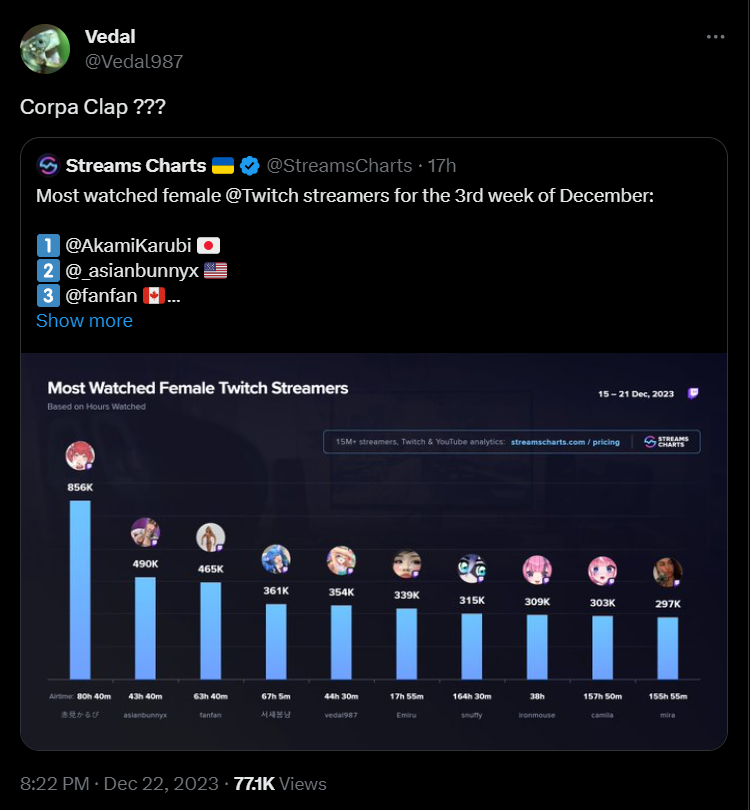
Task: Click the blue verified badge icon
Action: pos(249,166)
